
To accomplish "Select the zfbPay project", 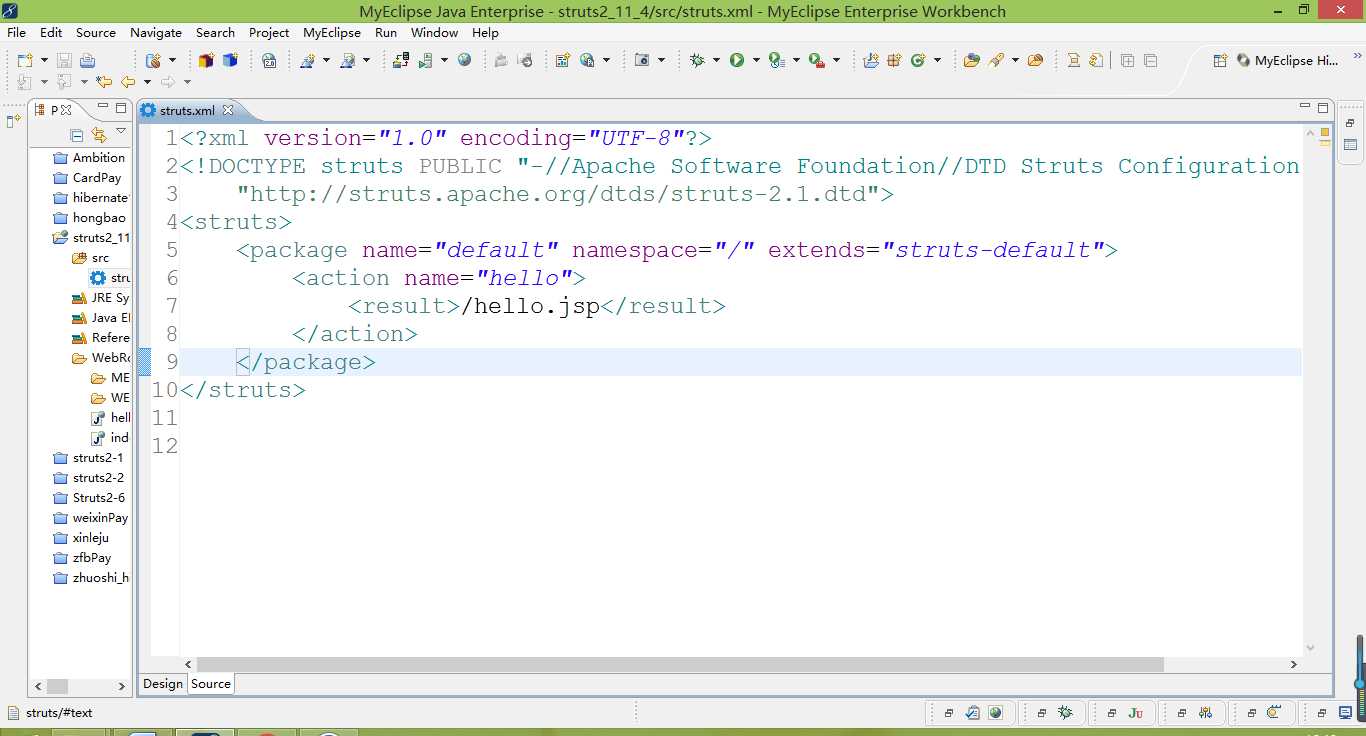I will pos(82,558).
